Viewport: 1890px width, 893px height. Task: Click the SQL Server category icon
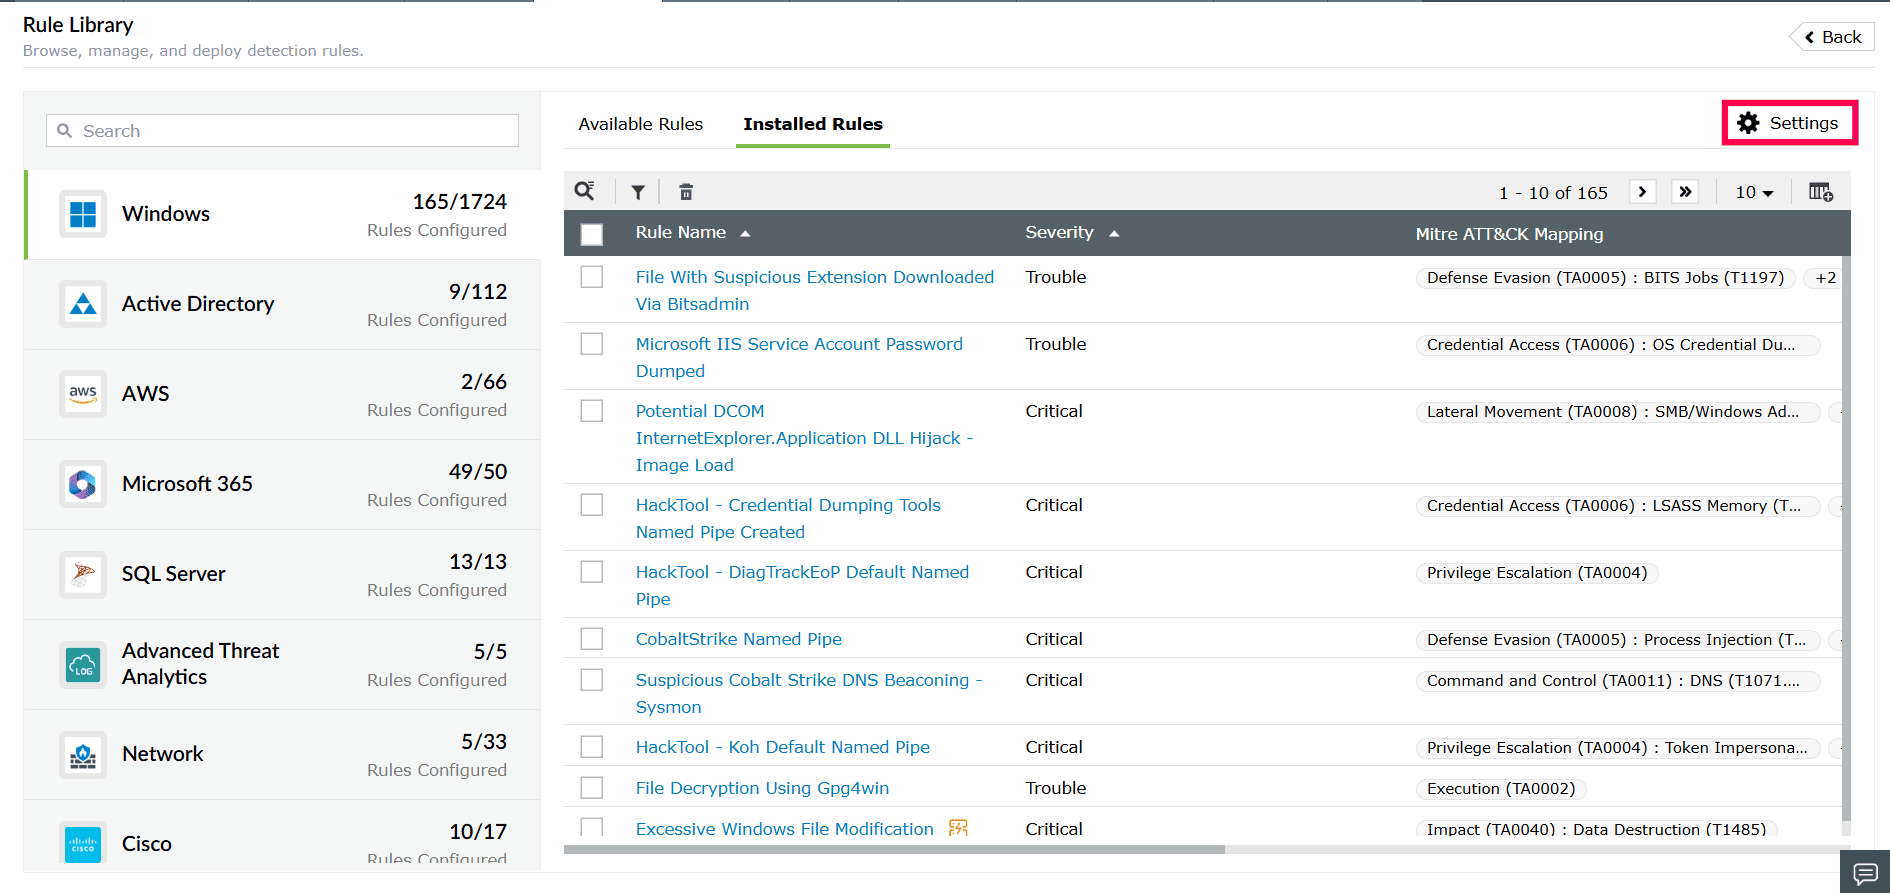point(83,574)
